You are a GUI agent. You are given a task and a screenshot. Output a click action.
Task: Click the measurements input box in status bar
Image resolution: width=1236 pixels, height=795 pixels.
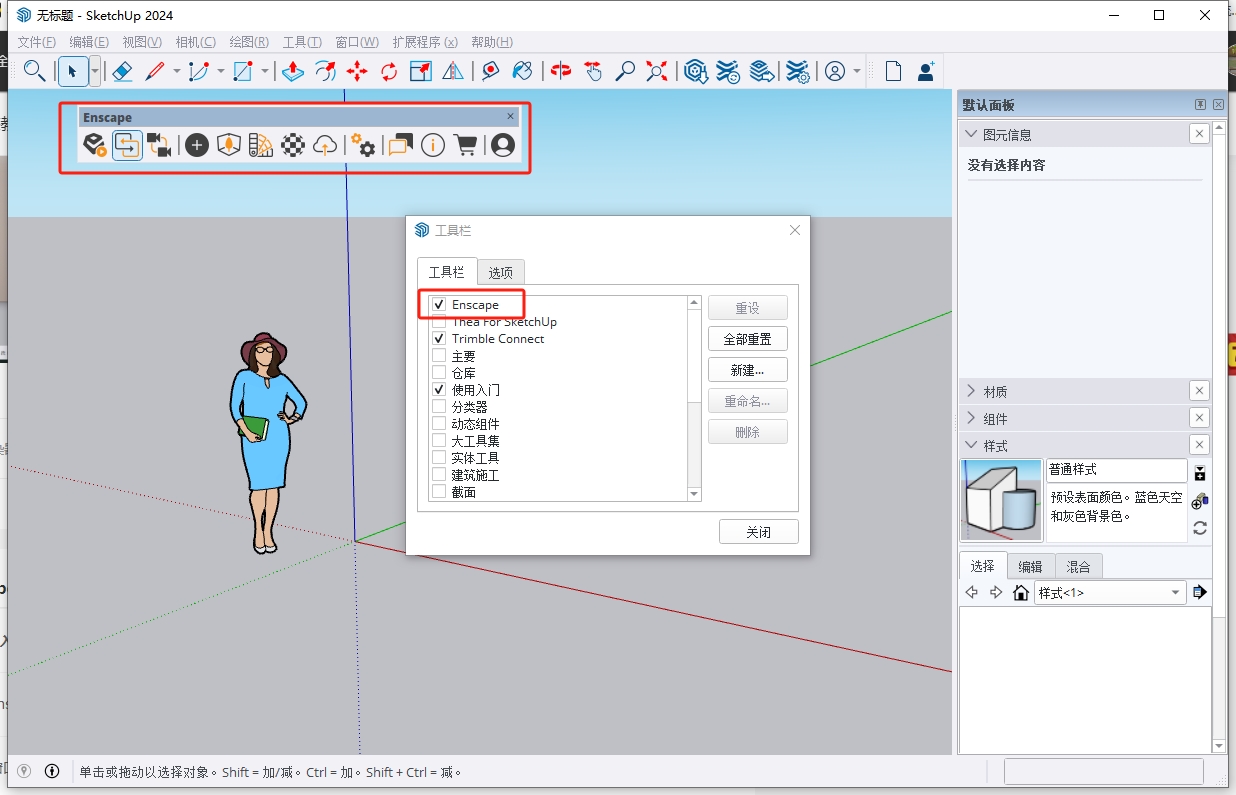(x=1104, y=771)
